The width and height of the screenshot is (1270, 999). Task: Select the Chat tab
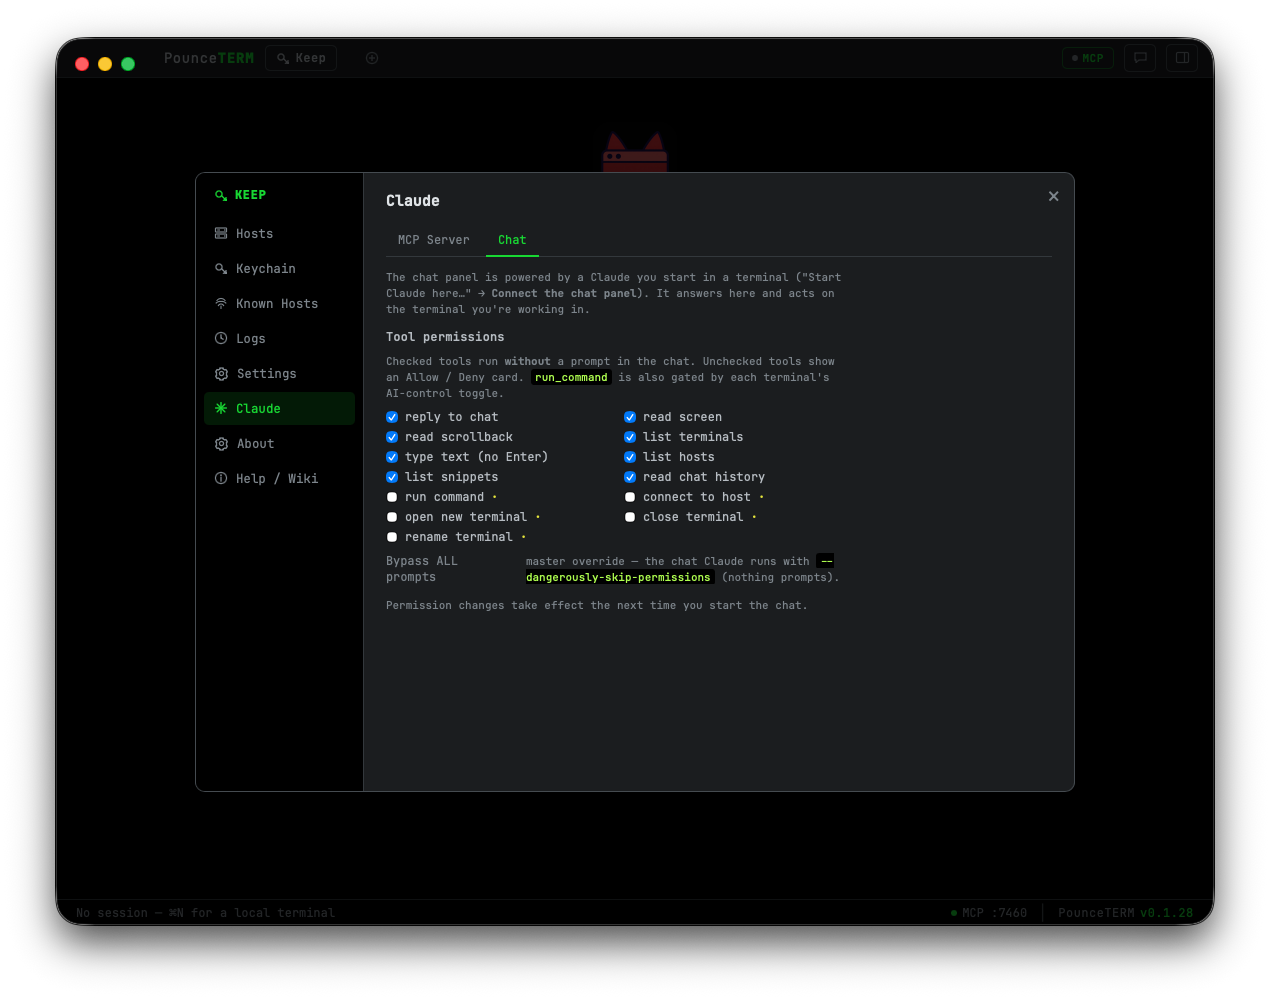coord(512,240)
